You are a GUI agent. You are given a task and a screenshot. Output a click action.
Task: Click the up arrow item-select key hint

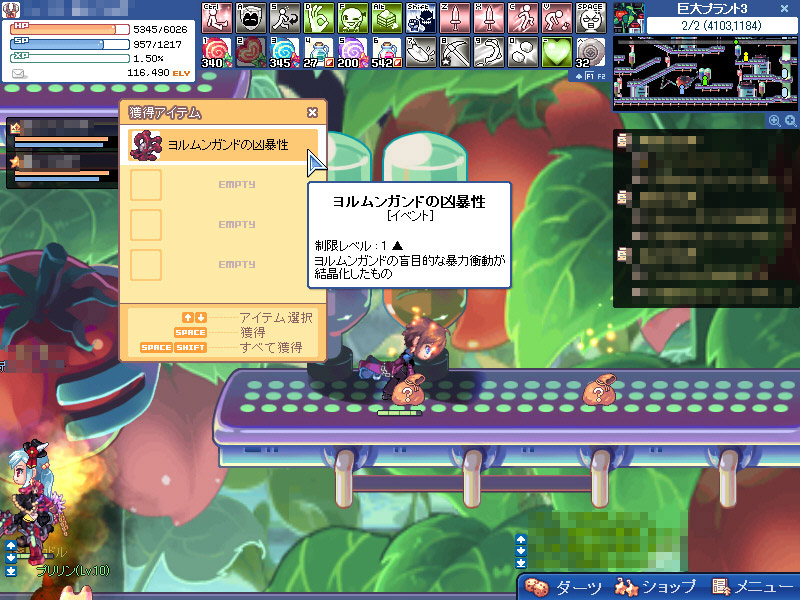pos(188,318)
